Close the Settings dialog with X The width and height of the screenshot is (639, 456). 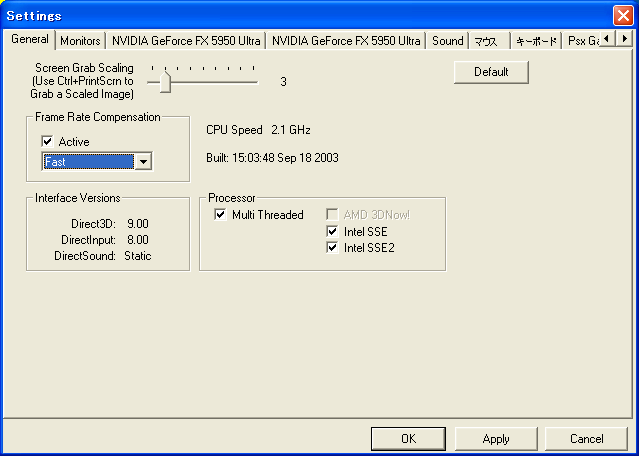622,15
